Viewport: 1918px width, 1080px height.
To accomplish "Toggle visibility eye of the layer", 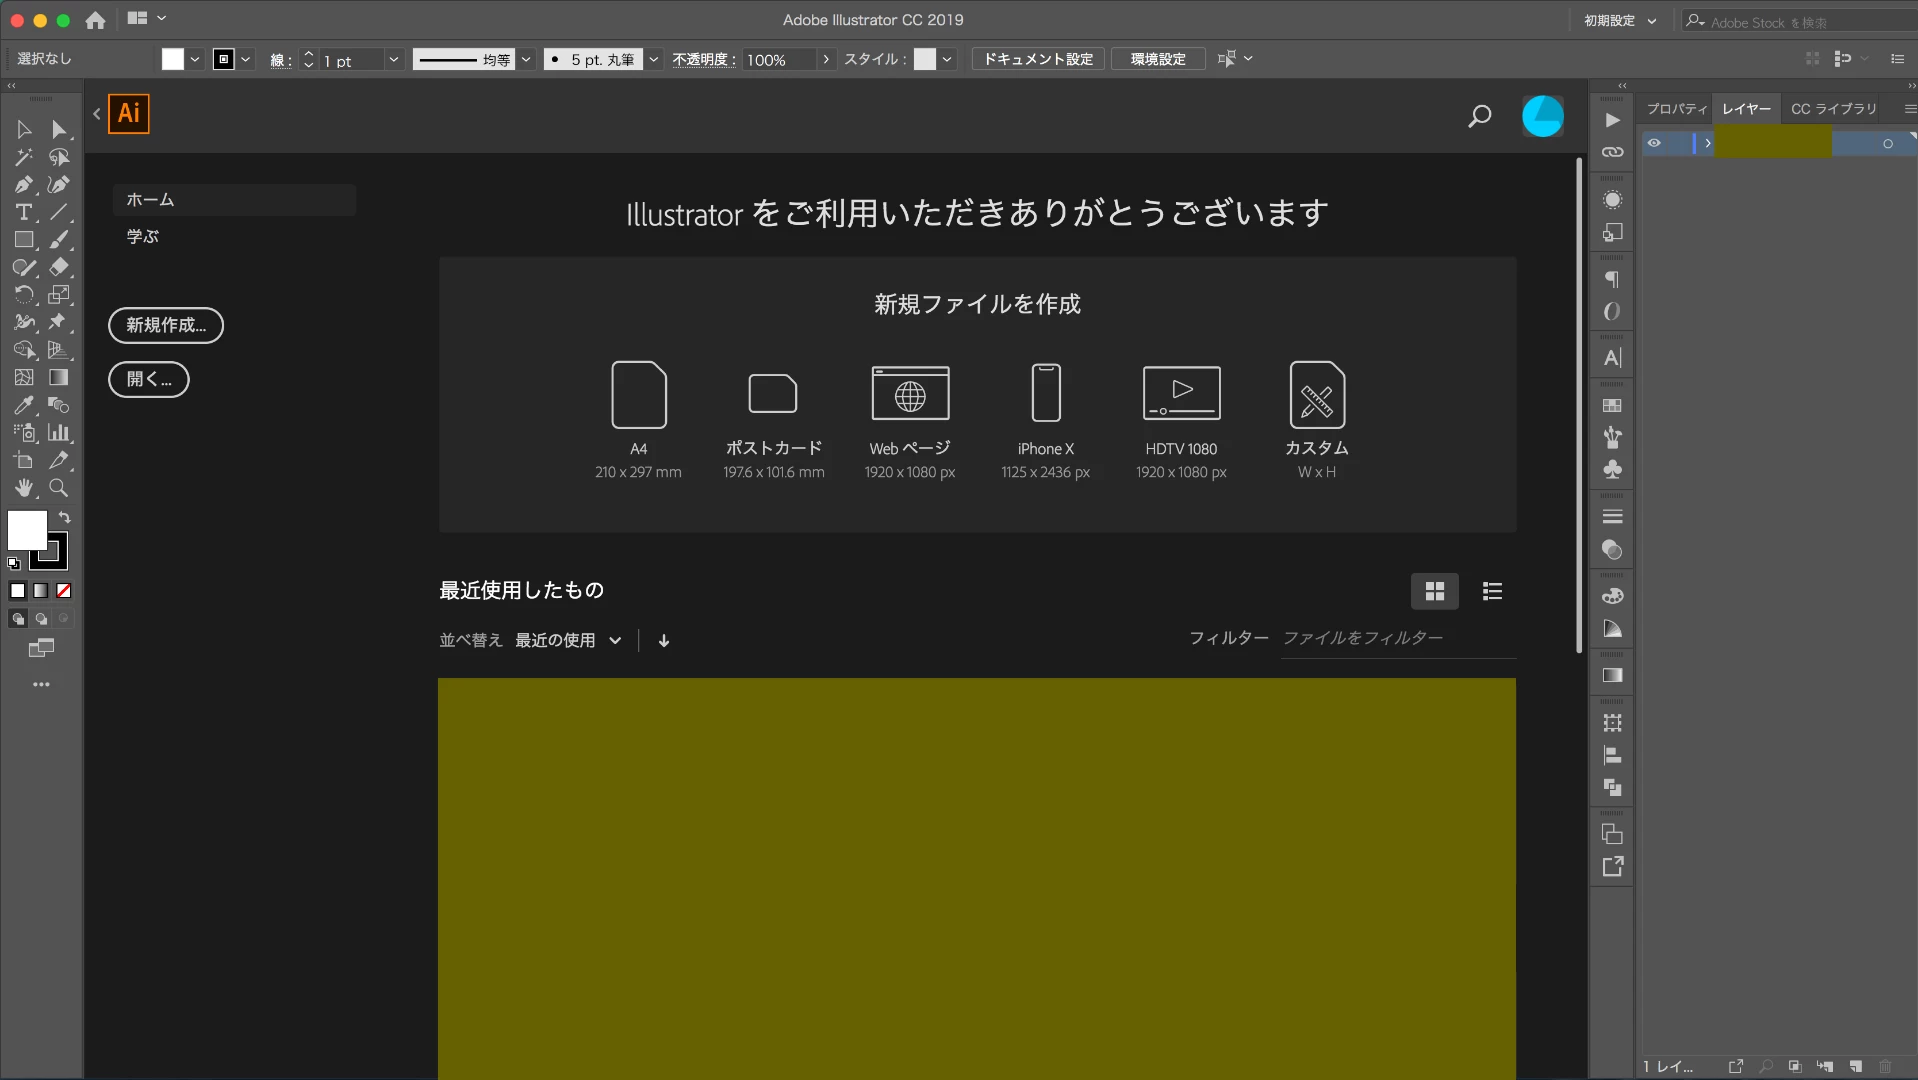I will point(1654,143).
